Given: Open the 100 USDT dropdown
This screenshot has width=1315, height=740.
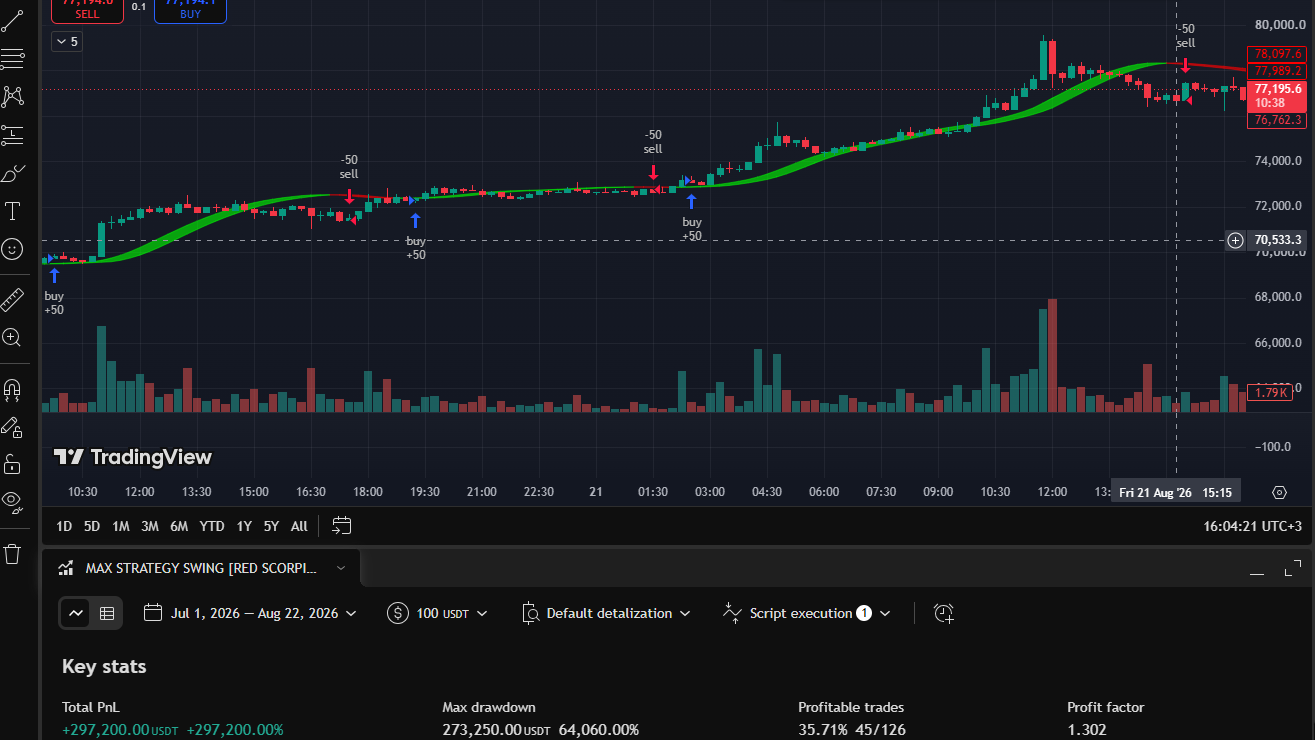Looking at the screenshot, I should (438, 613).
